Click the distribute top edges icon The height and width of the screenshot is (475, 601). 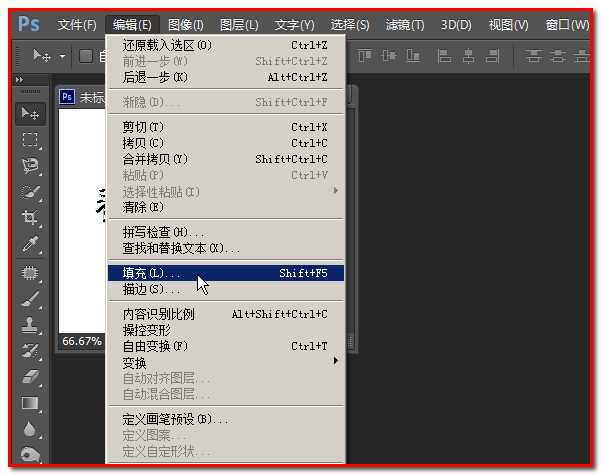pyautogui.click(x=533, y=56)
